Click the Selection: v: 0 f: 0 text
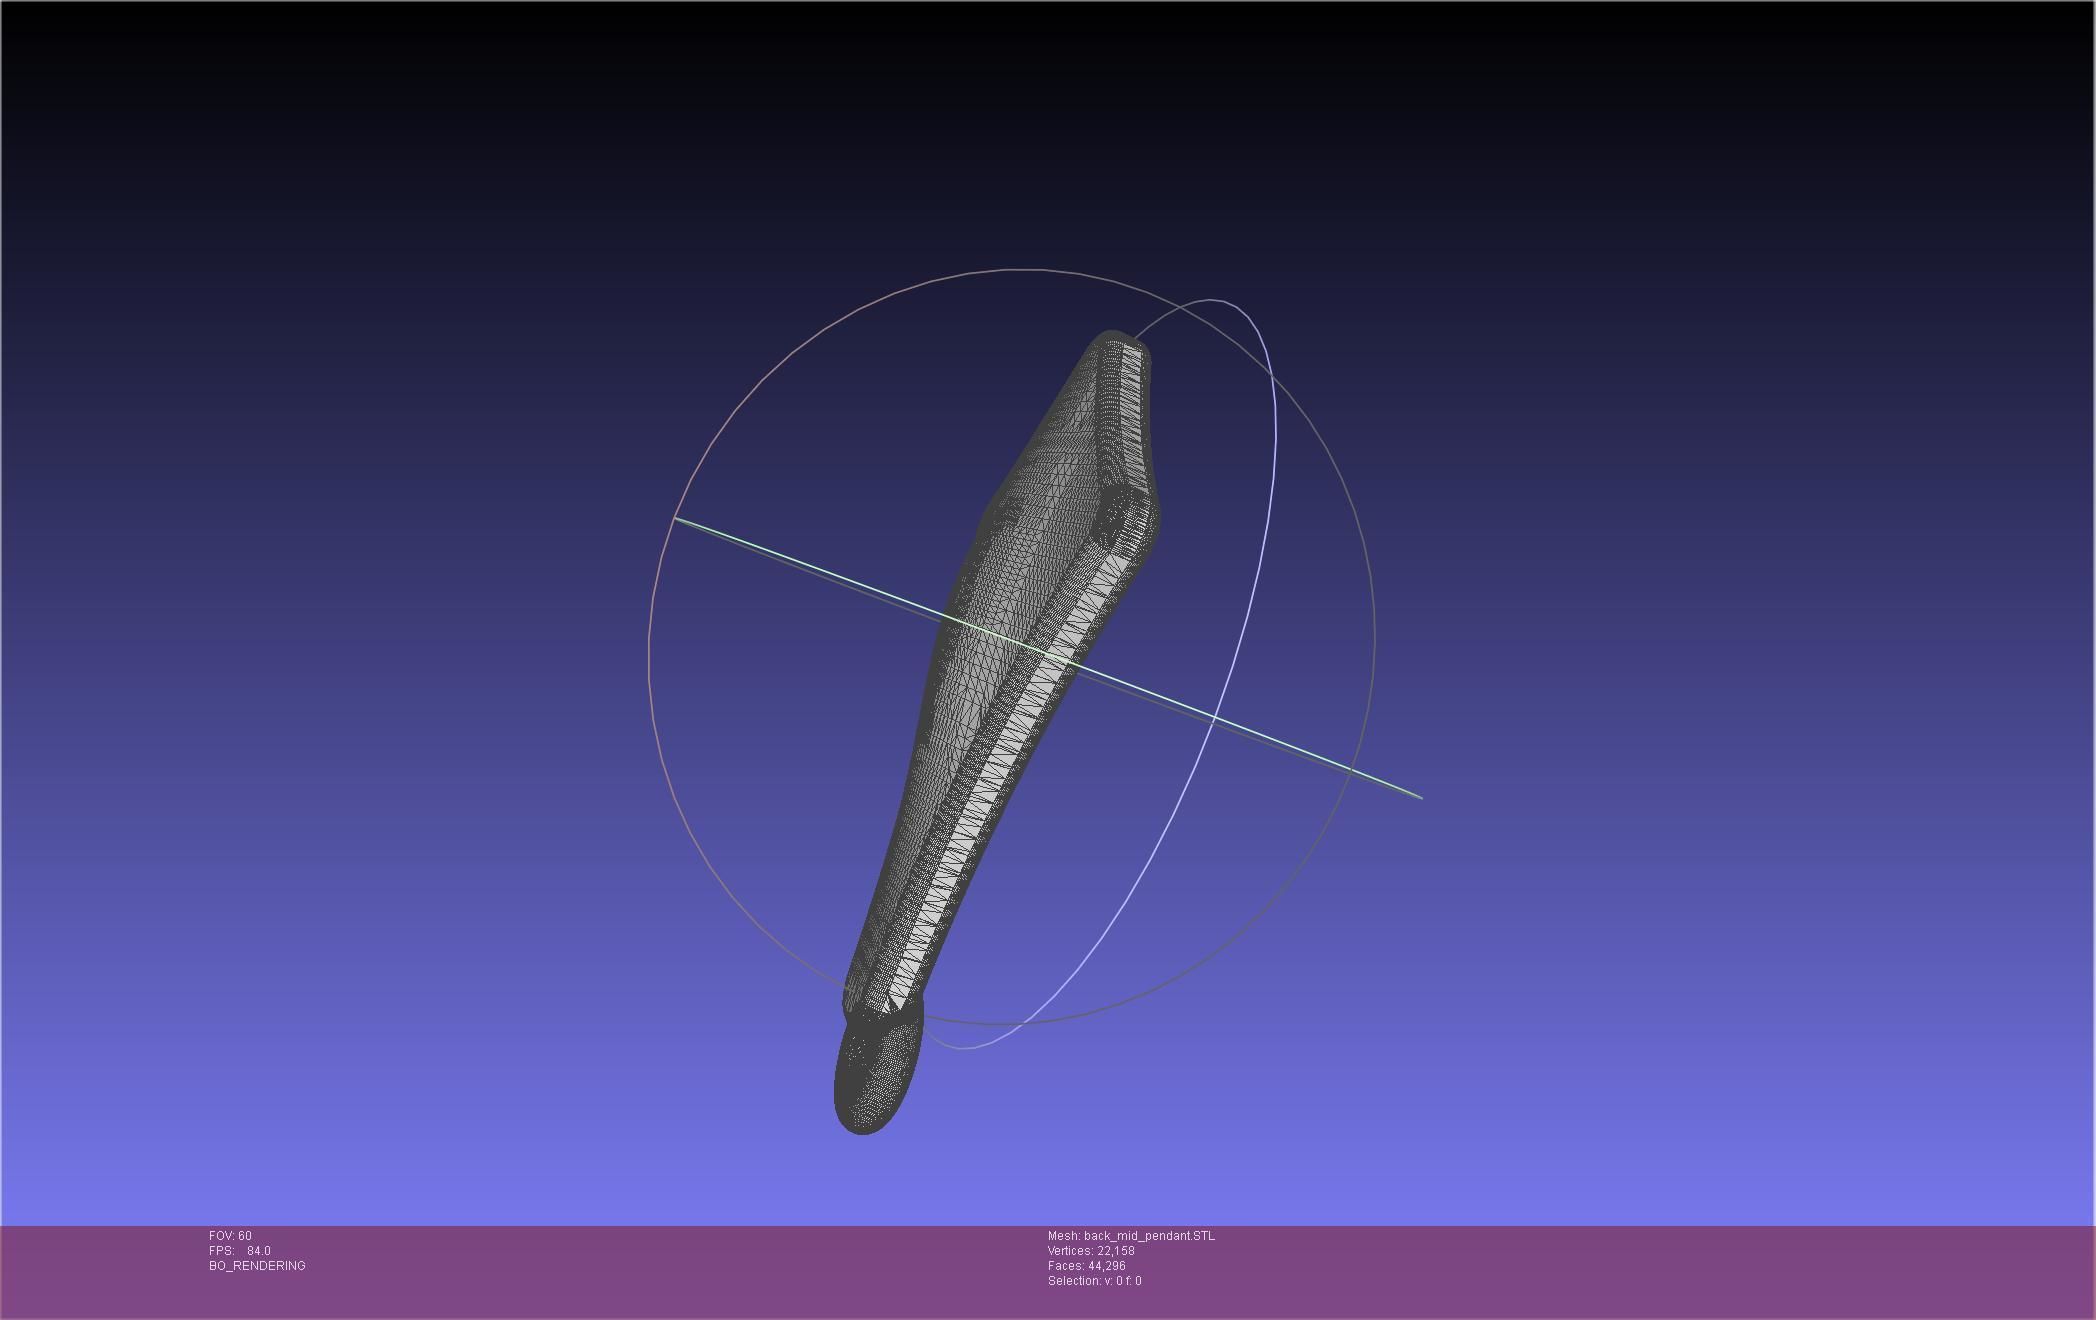Viewport: 2096px width, 1320px height. tap(1094, 1281)
